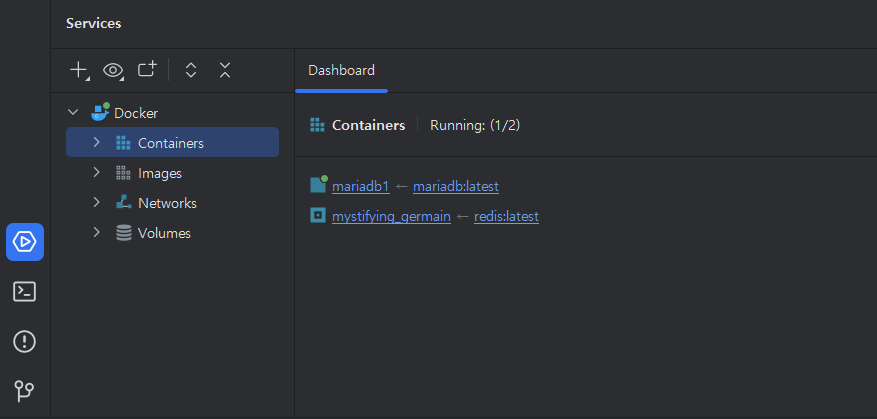The width and height of the screenshot is (877, 419).
Task: Open the Services tool window icon
Action: [25, 242]
